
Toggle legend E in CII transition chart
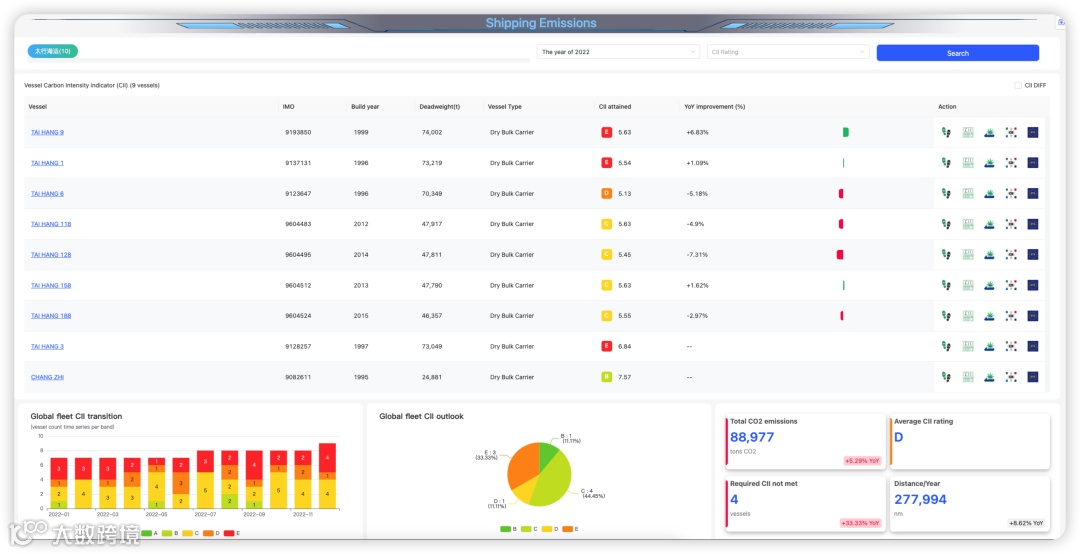pyautogui.click(x=232, y=533)
